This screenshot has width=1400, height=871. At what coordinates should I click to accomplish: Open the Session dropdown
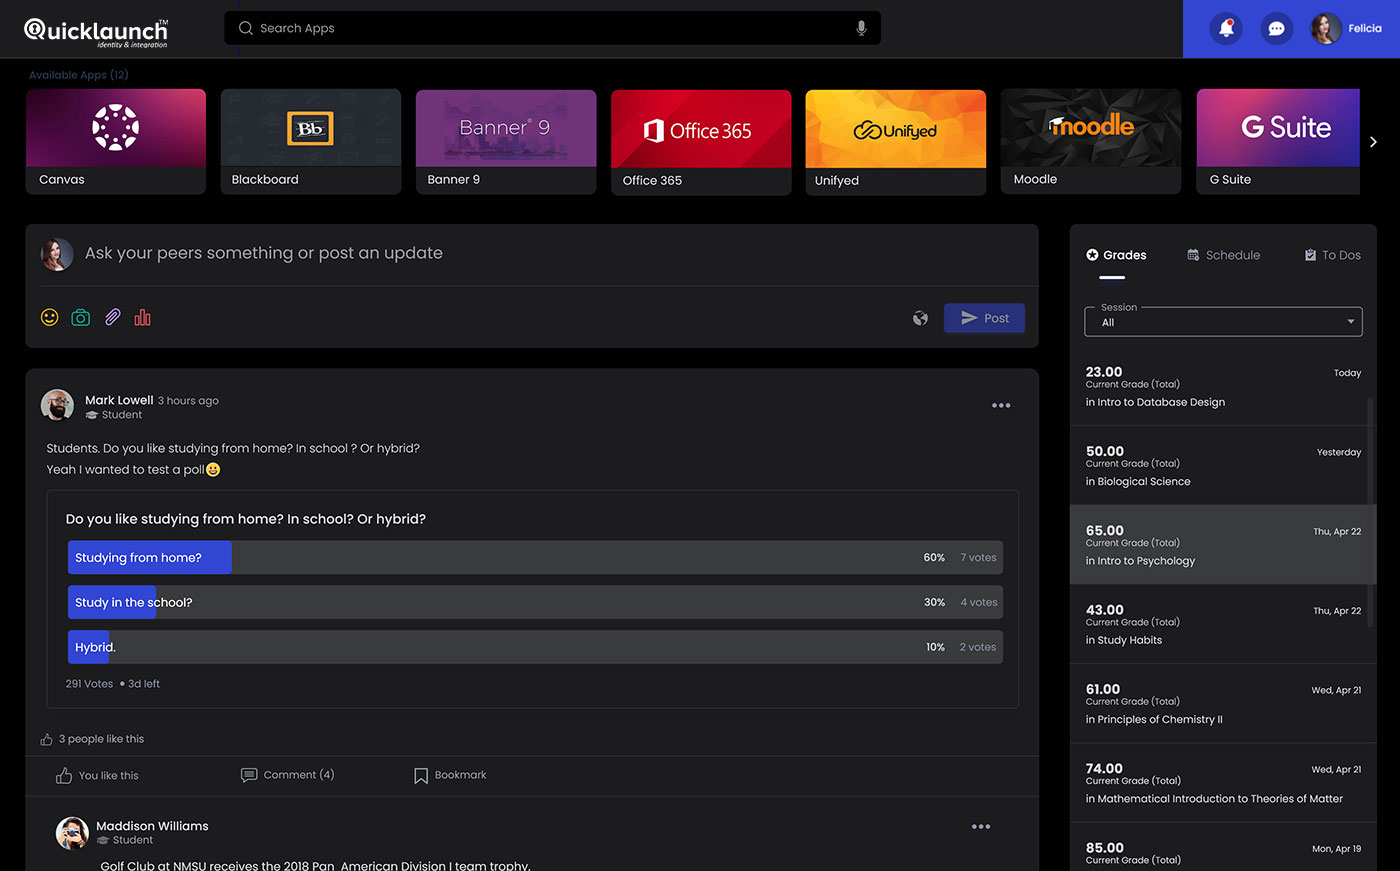click(x=1223, y=322)
